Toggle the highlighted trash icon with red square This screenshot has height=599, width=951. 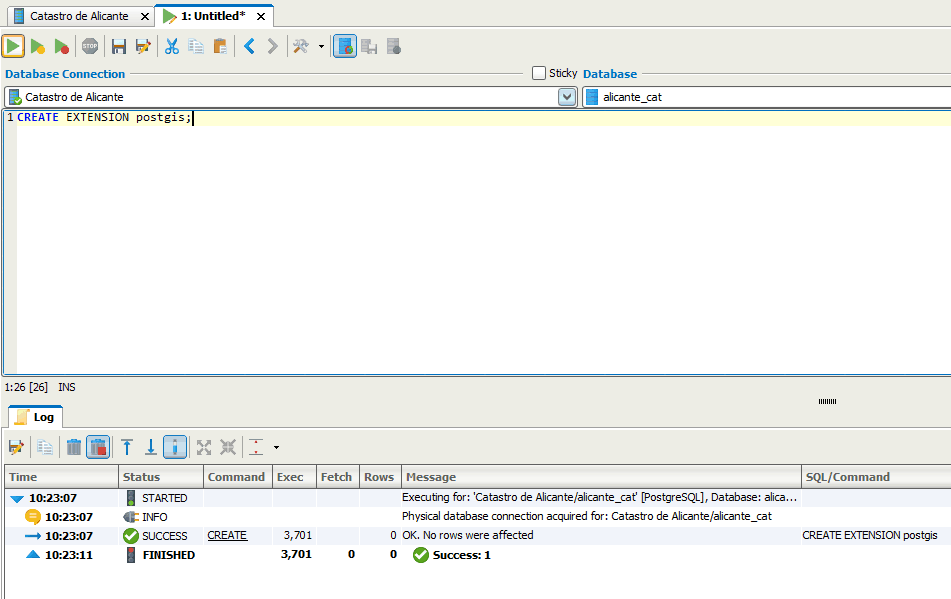(x=98, y=447)
